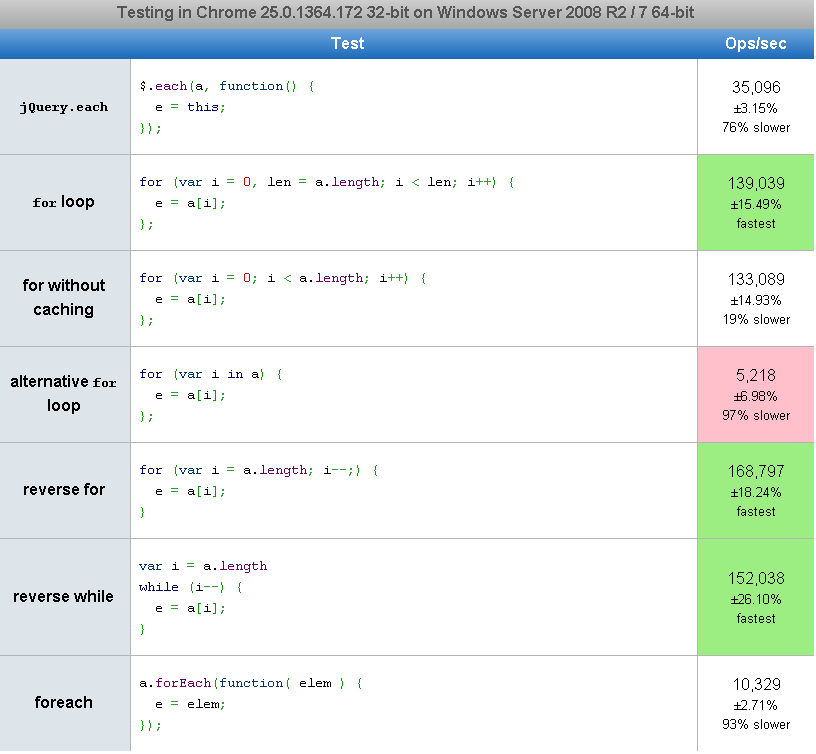The width and height of the screenshot is (816, 754).
Task: Click the "while (i--)" code snippet
Action: [203, 597]
